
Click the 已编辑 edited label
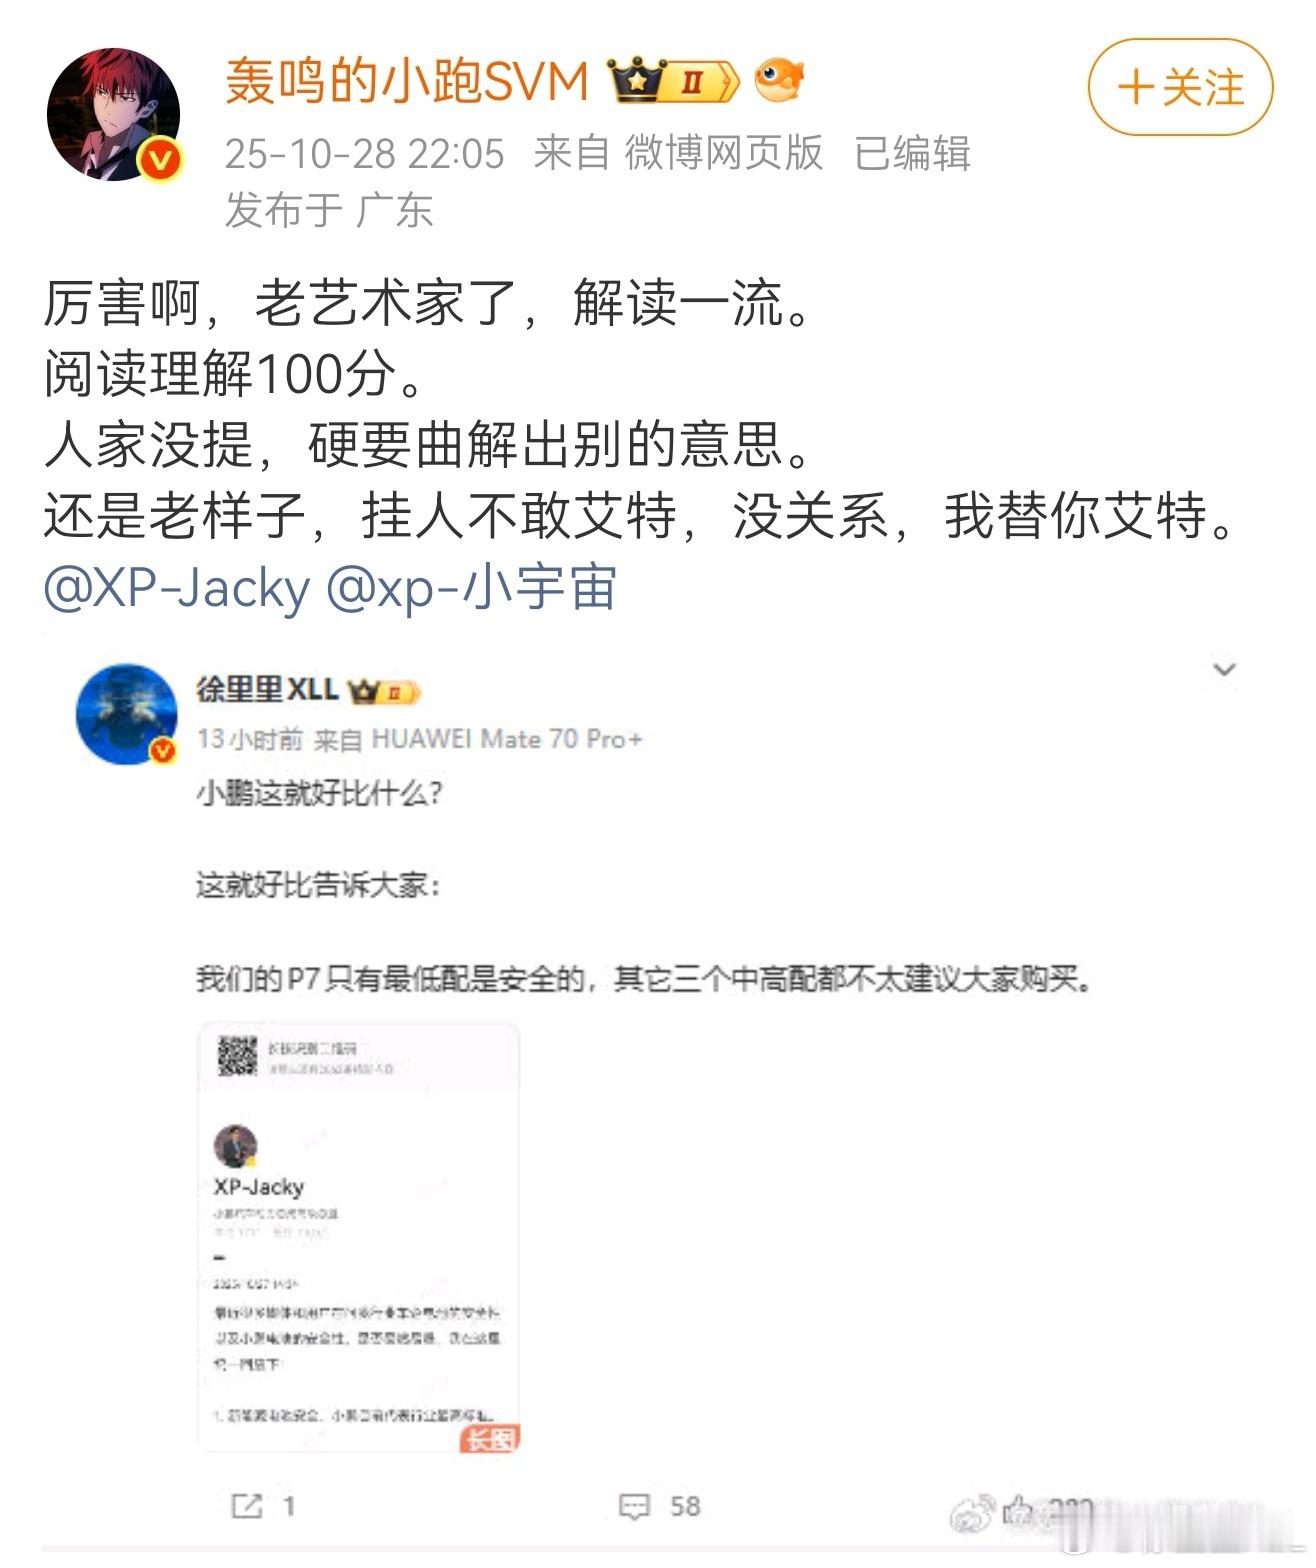(913, 153)
